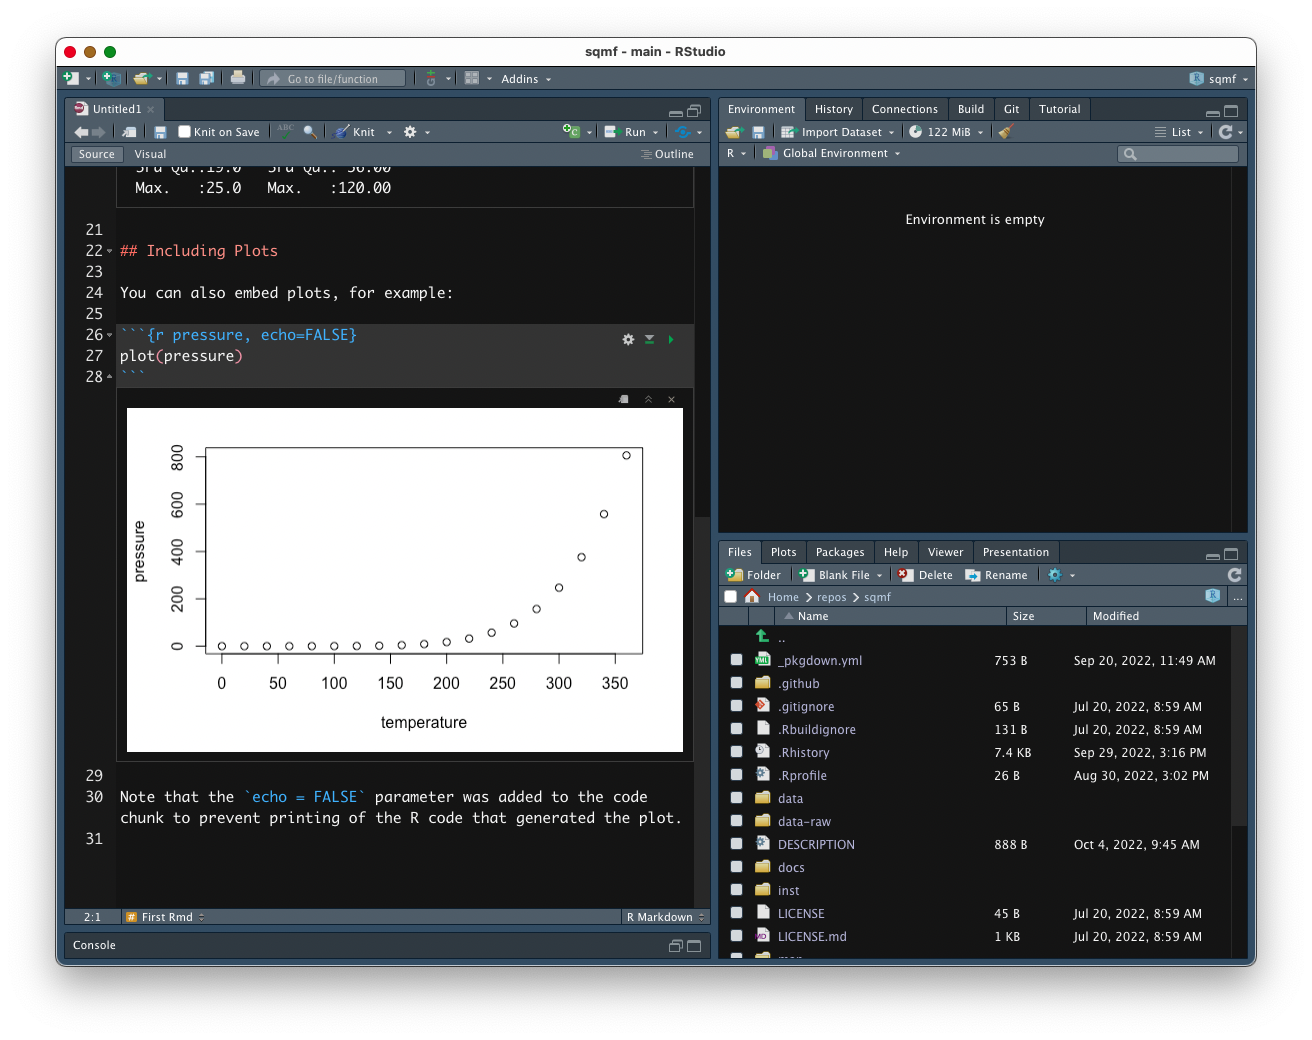Viewport: 1312px width, 1040px height.
Task: Collapse the Including Plots section at line 22
Action: pos(109,251)
